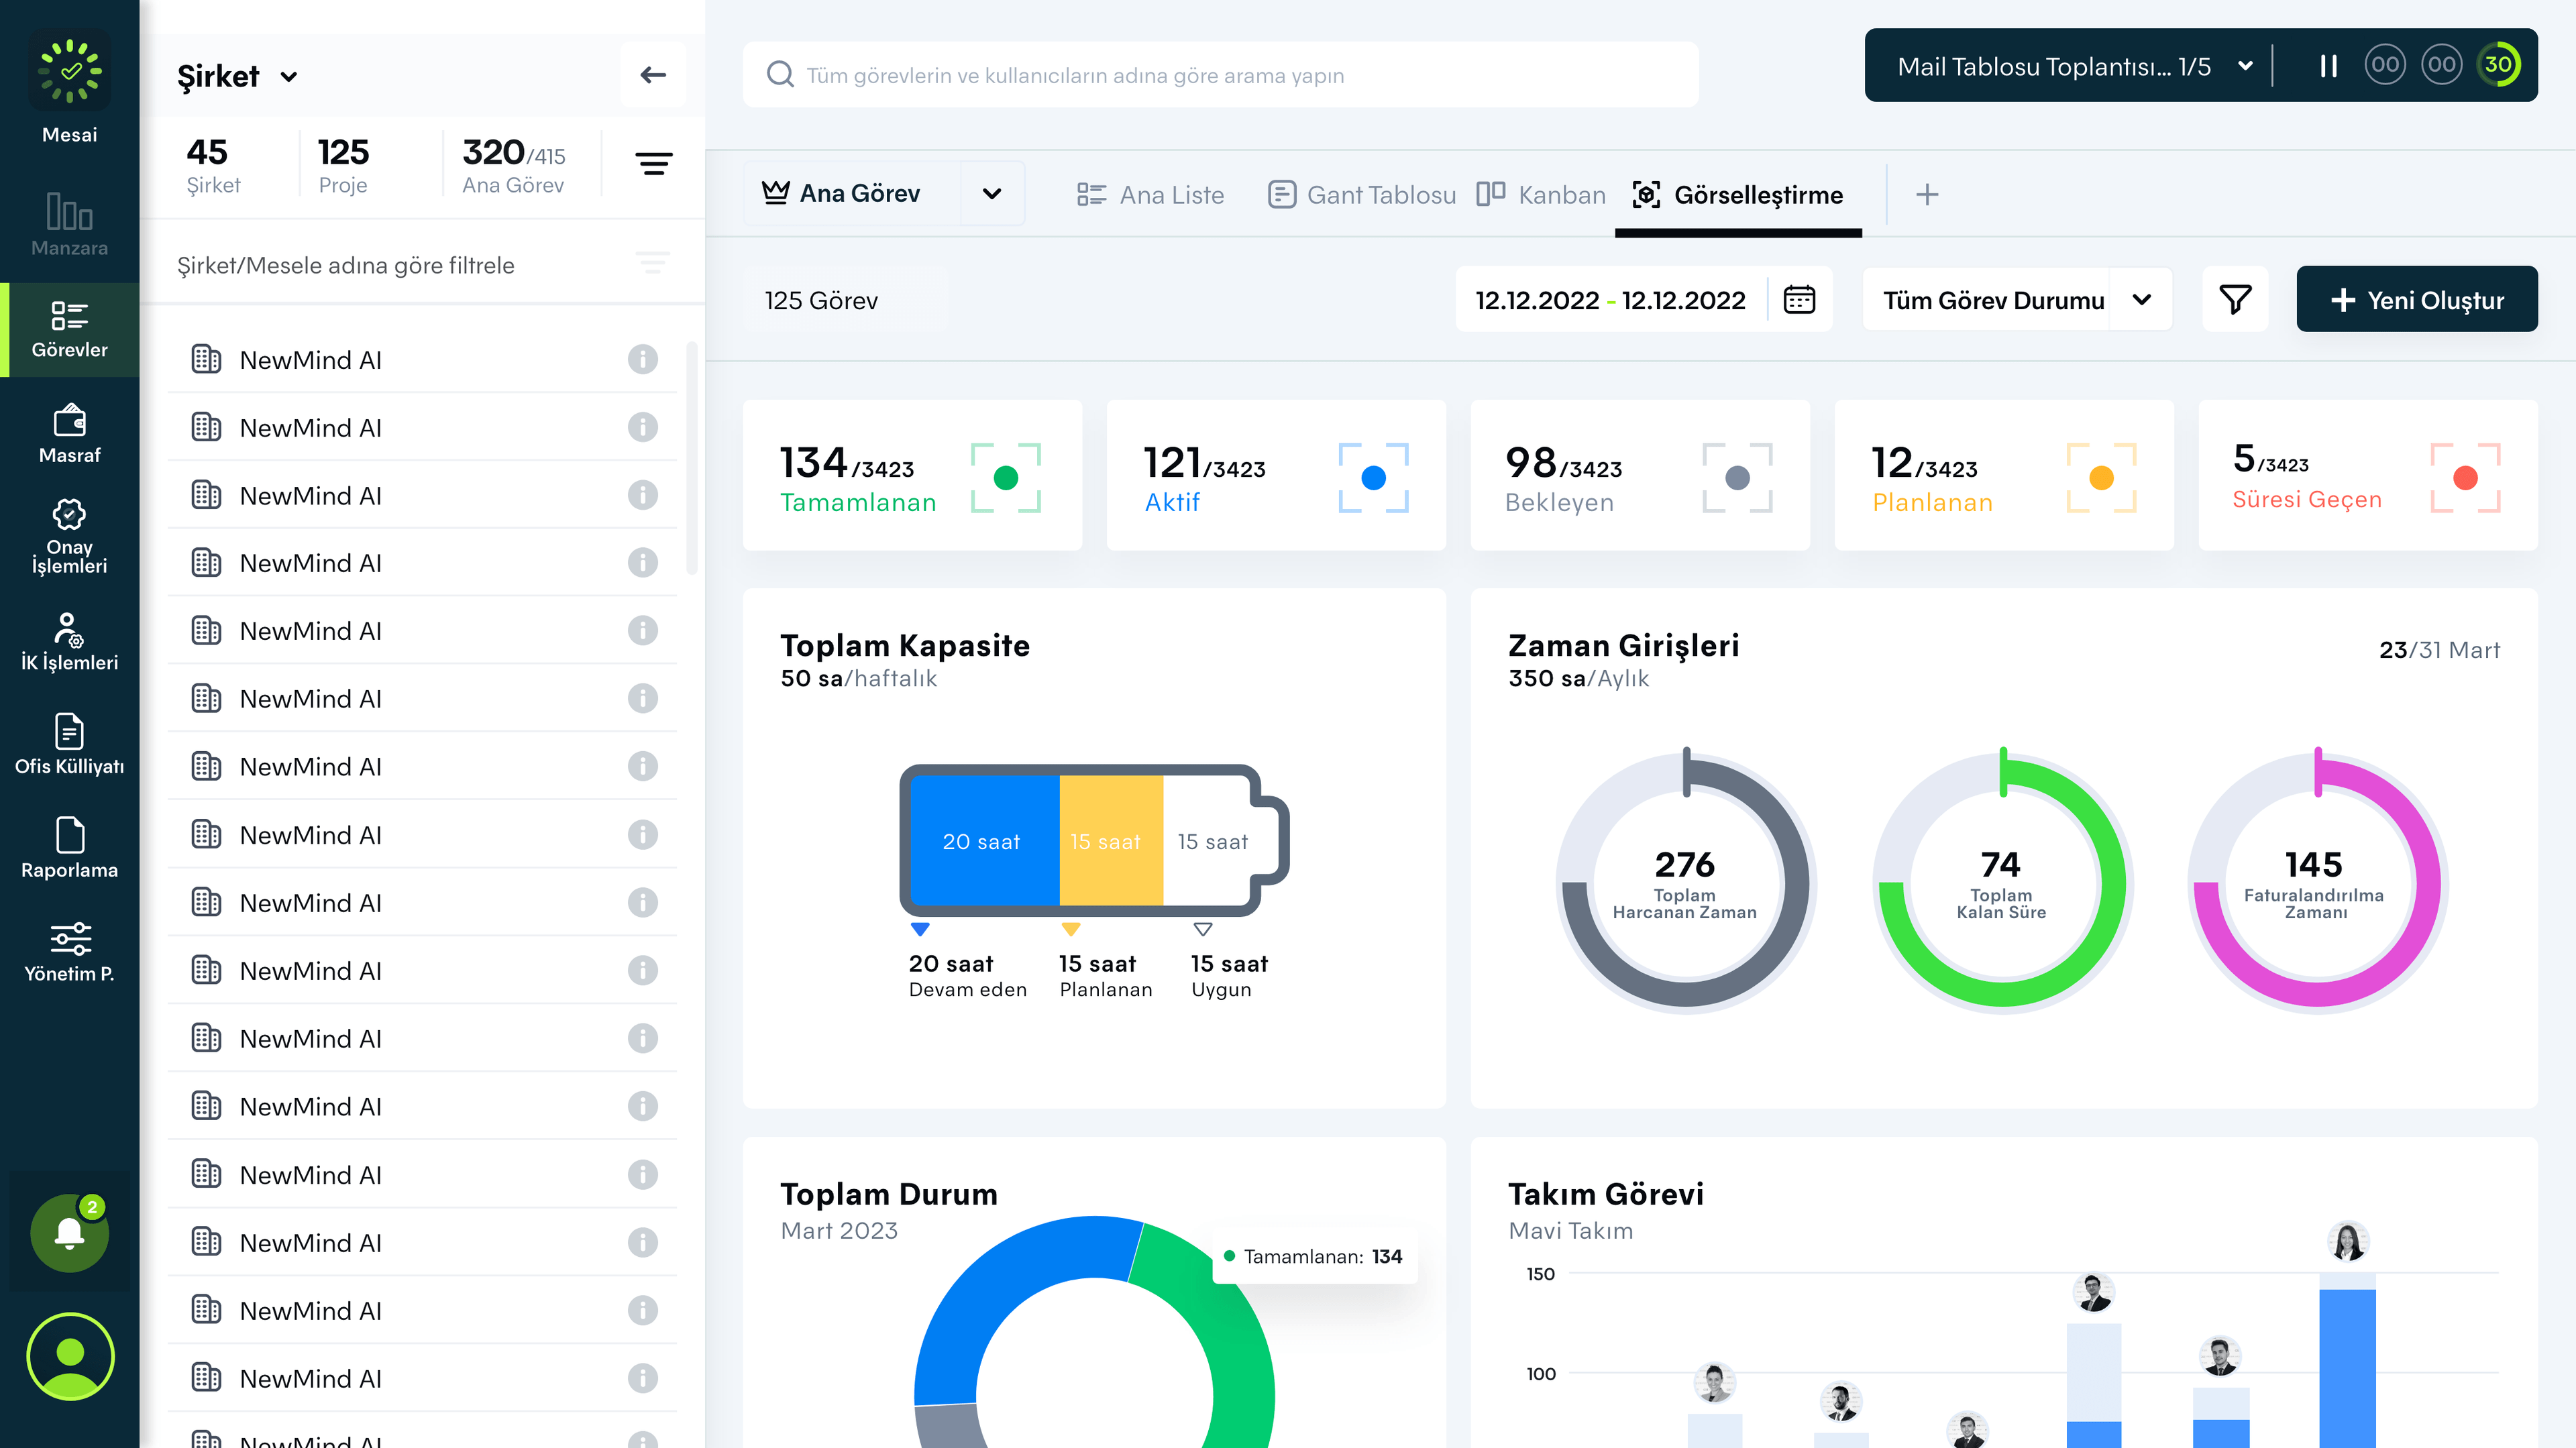Open Onay İşlemleri approval icon
The height and width of the screenshot is (1448, 2576).
[x=69, y=516]
